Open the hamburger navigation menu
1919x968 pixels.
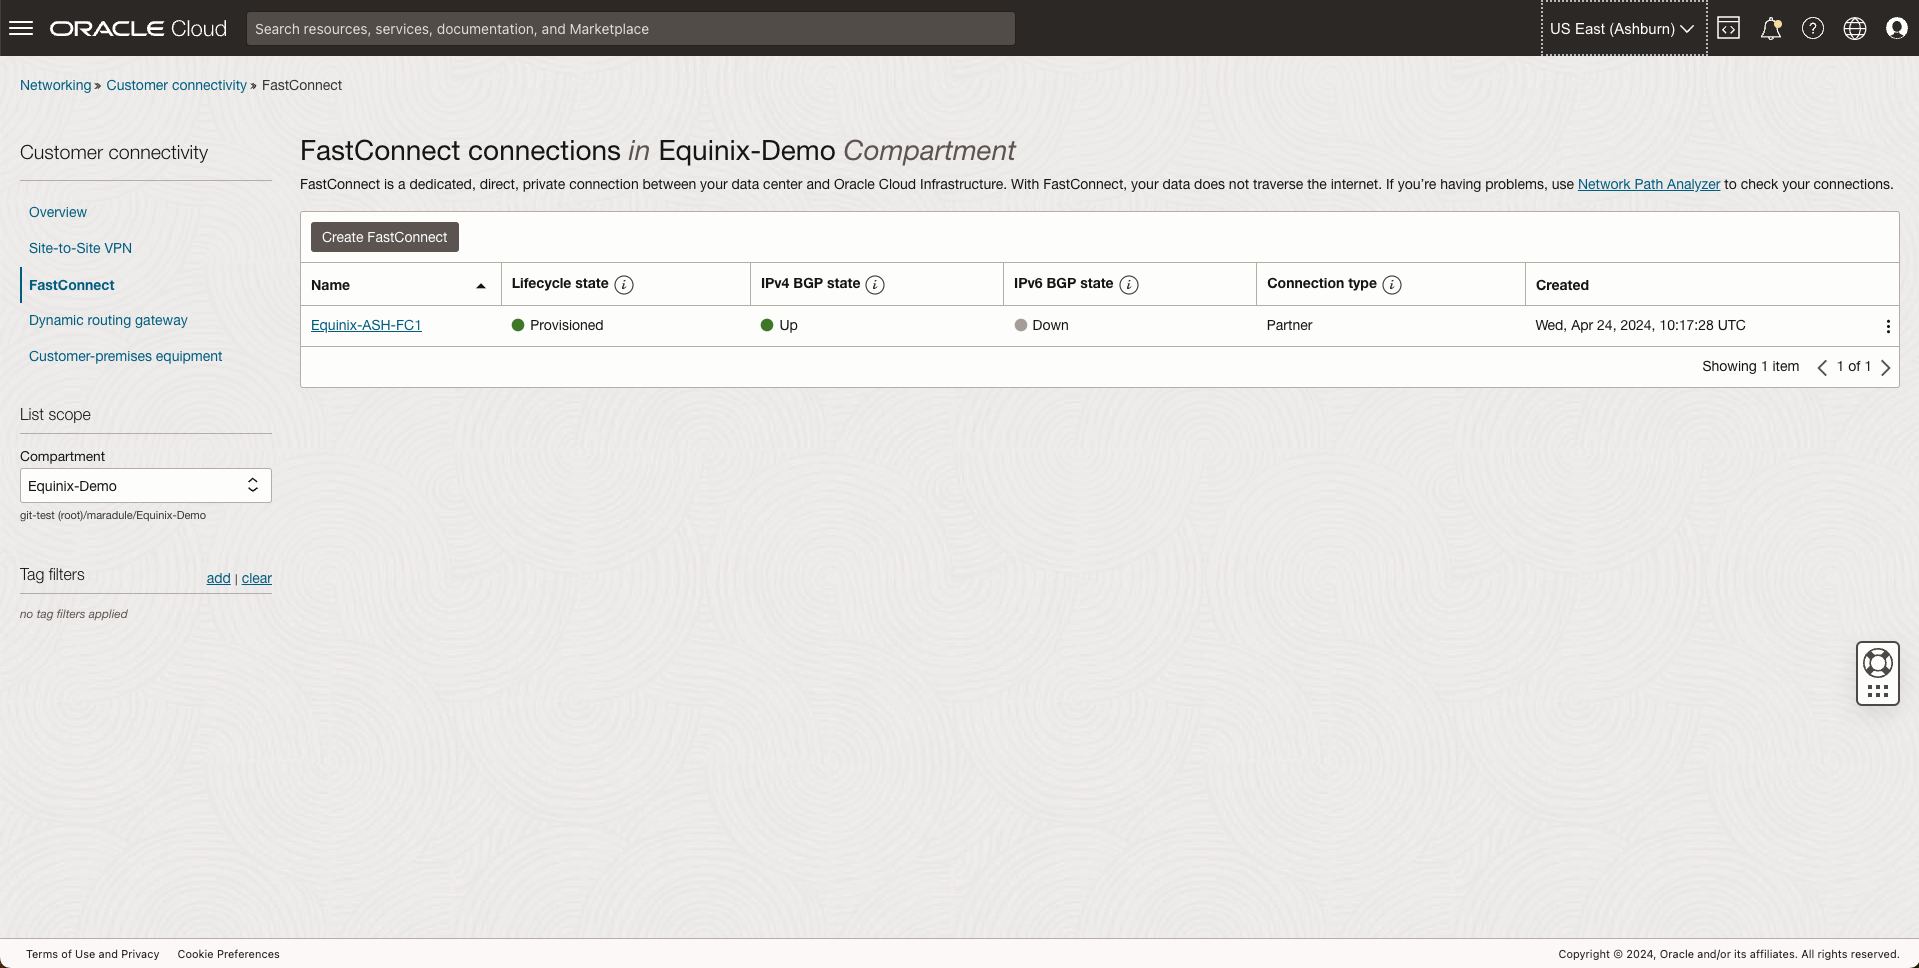pyautogui.click(x=21, y=28)
